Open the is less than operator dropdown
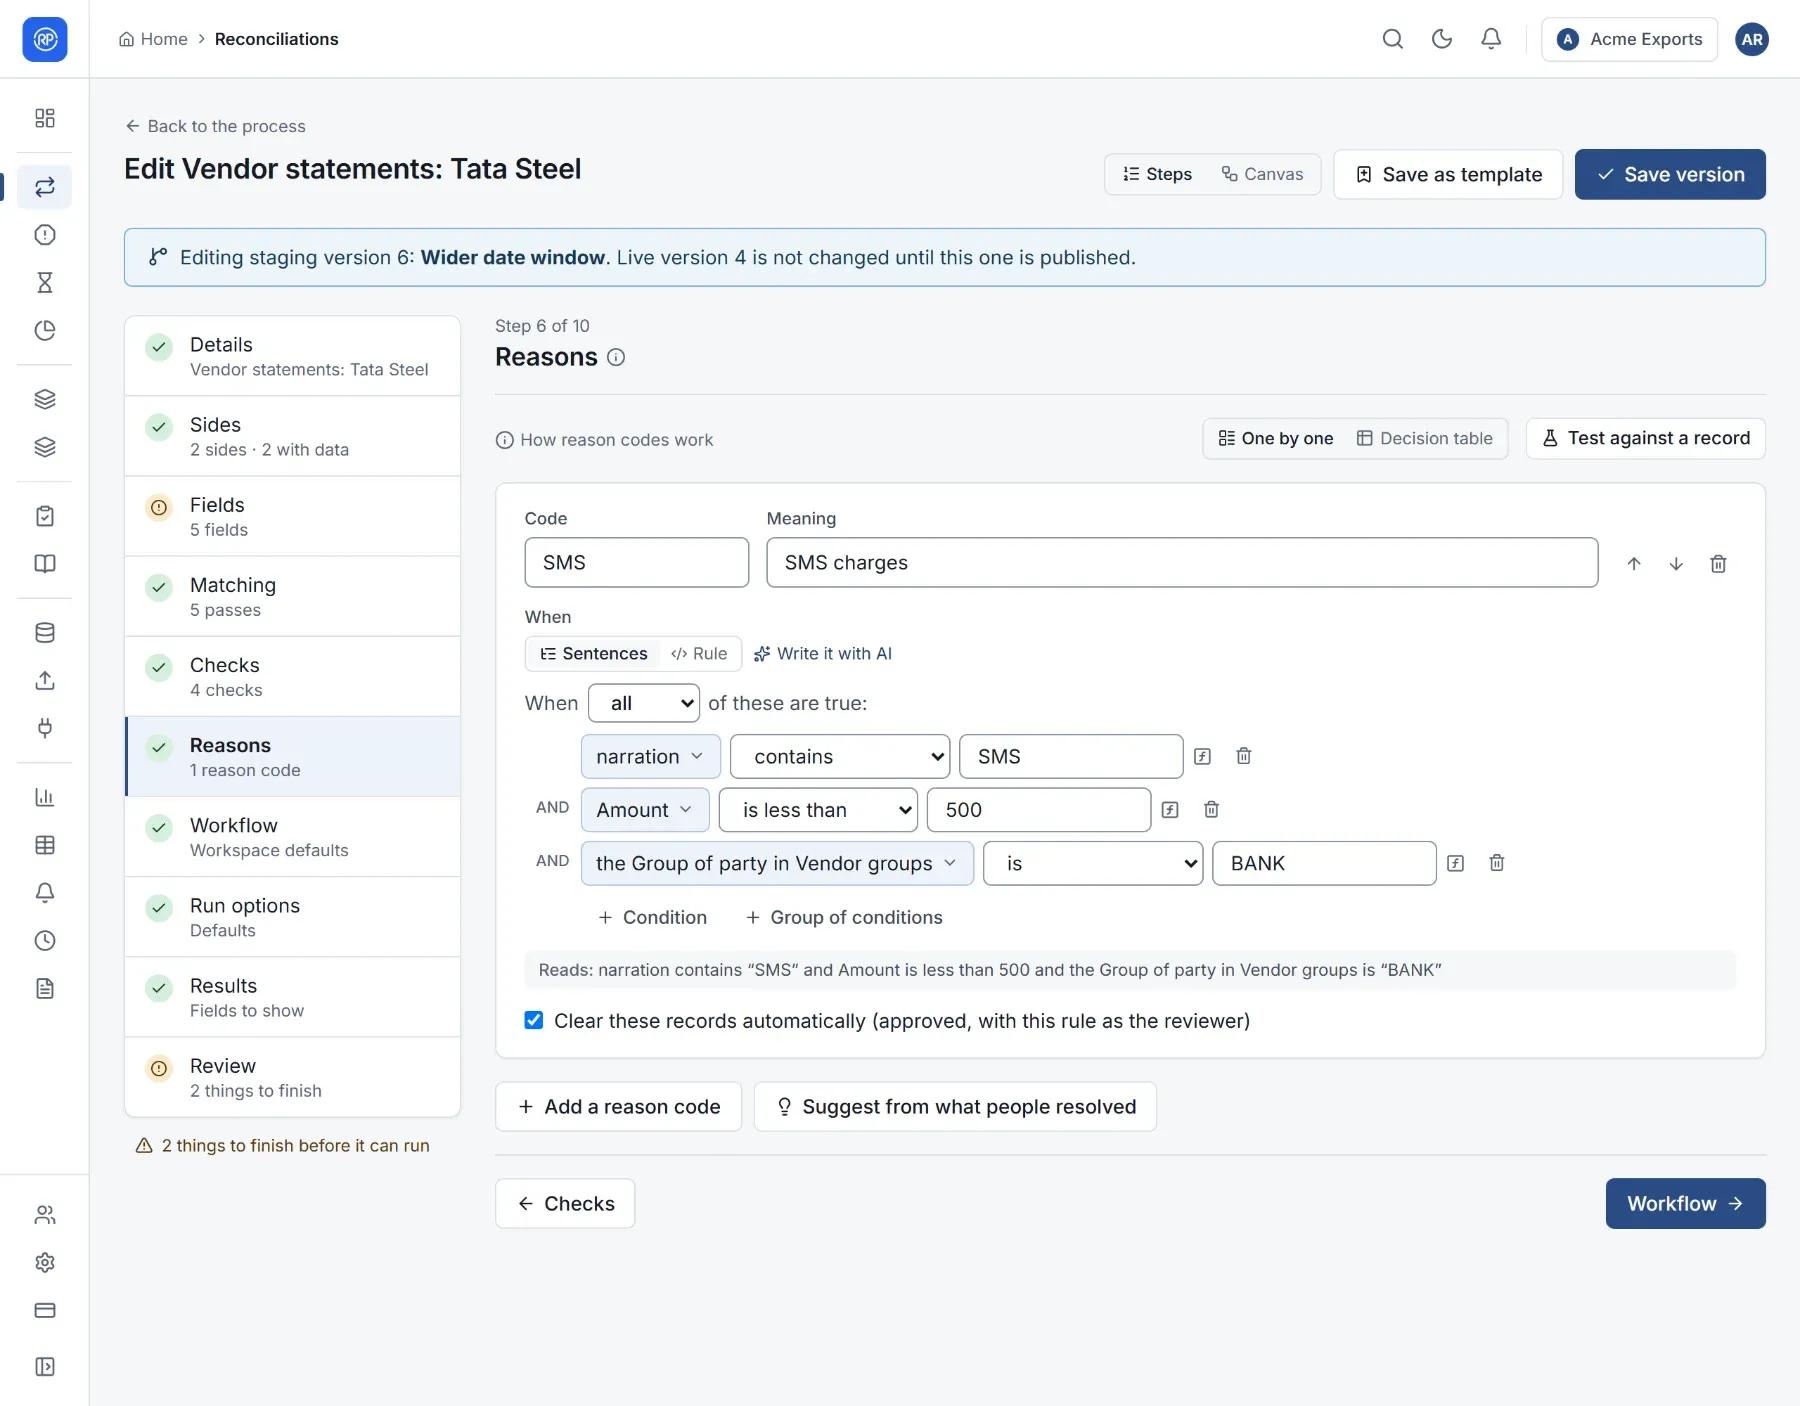The image size is (1800, 1406). pyautogui.click(x=818, y=810)
